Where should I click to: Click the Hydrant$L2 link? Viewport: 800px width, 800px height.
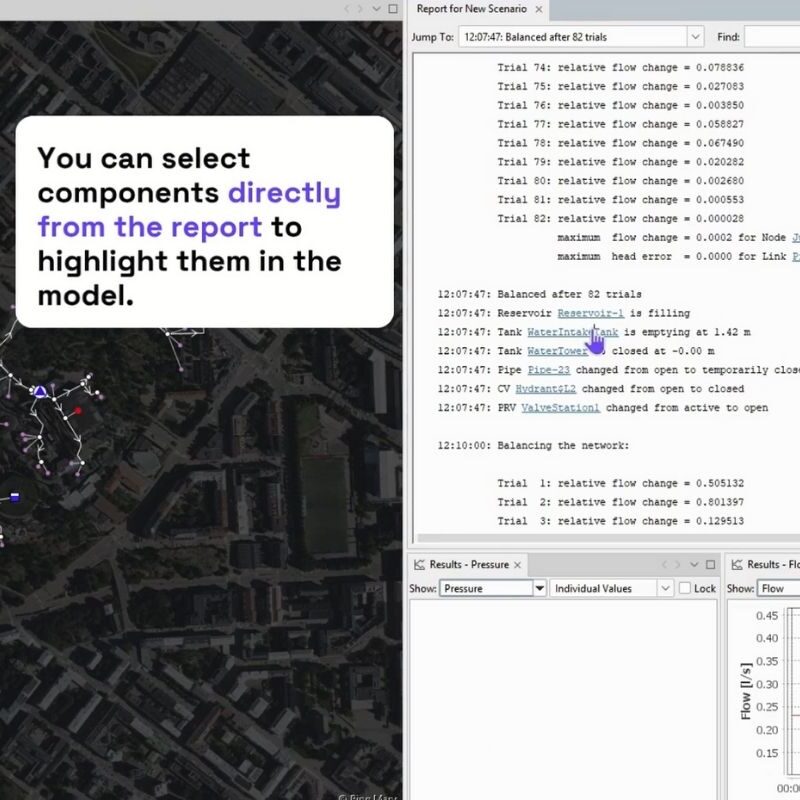coord(545,389)
